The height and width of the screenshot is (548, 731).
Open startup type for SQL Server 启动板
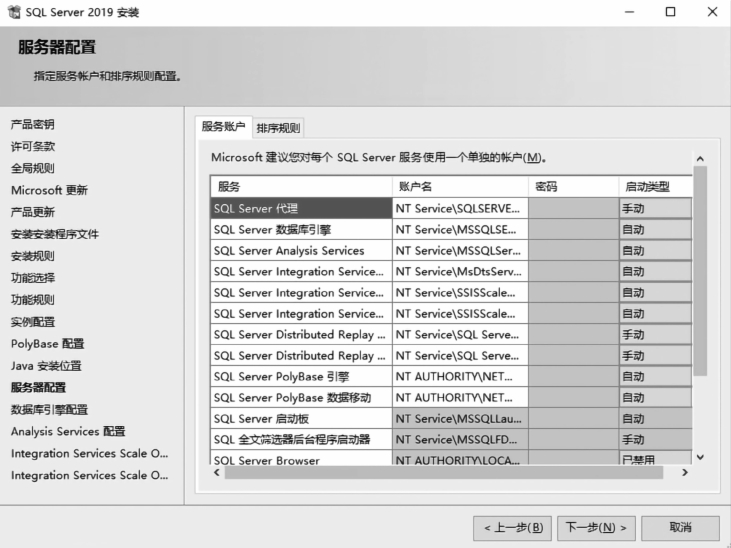[x=655, y=418]
